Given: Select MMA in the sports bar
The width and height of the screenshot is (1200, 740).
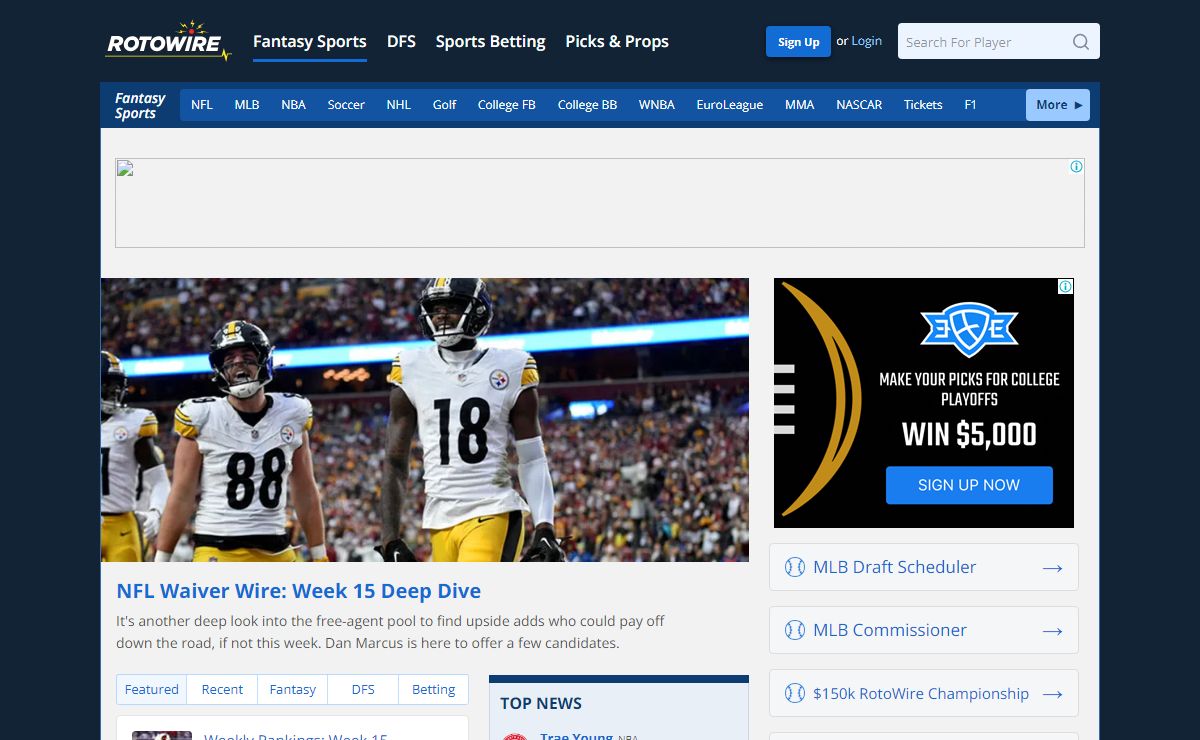Looking at the screenshot, I should (x=800, y=105).
